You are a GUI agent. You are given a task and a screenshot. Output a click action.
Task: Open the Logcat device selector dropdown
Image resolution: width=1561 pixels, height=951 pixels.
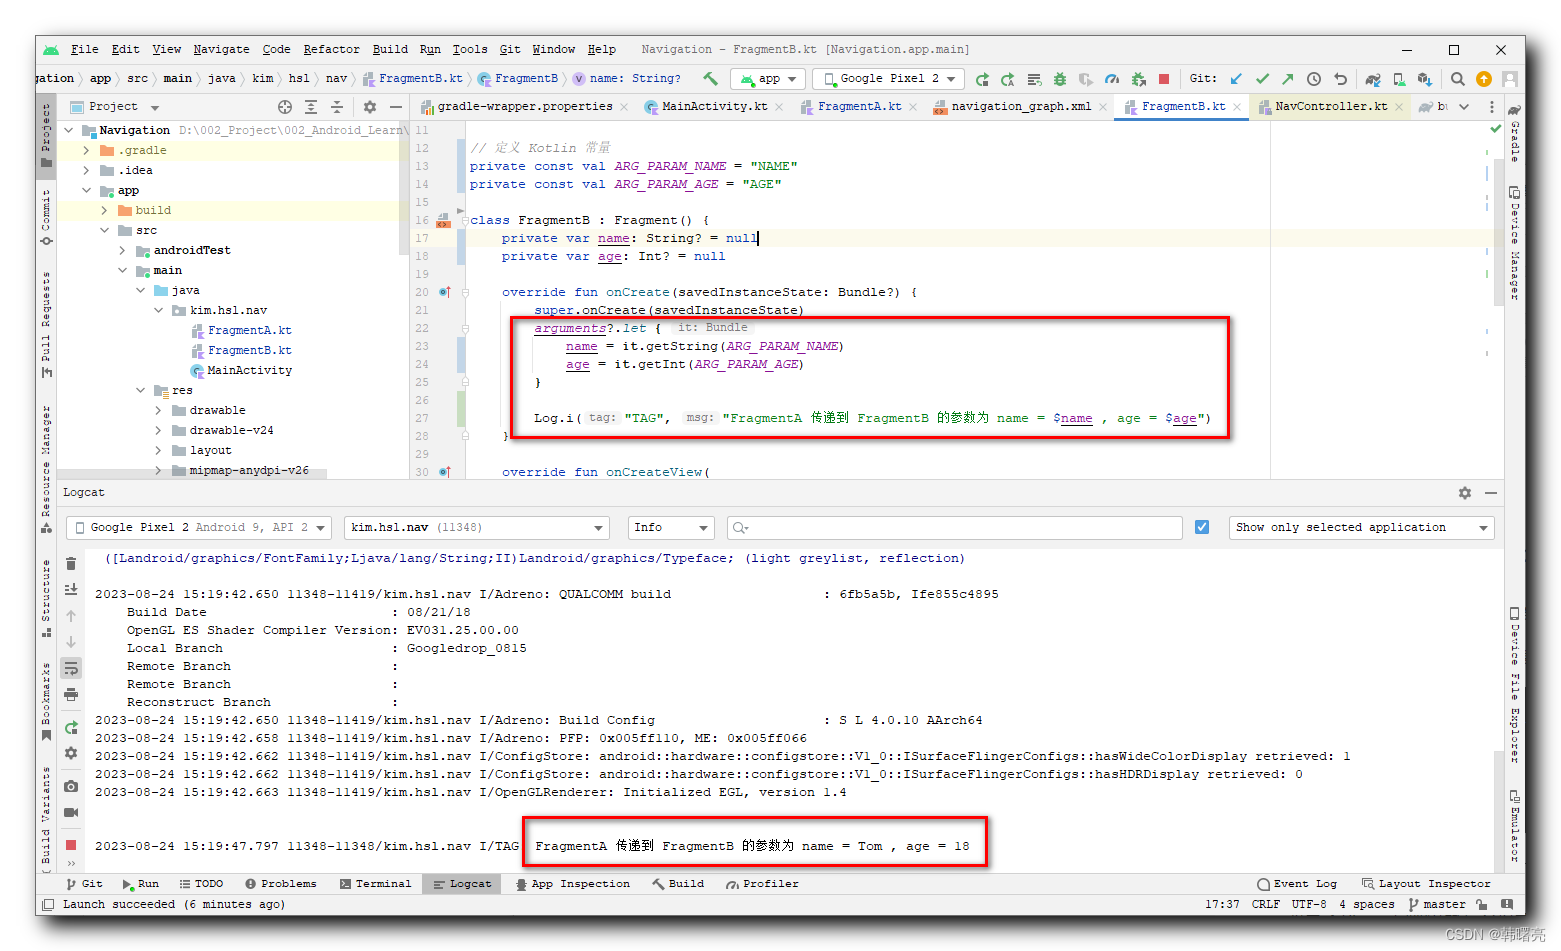pos(199,527)
